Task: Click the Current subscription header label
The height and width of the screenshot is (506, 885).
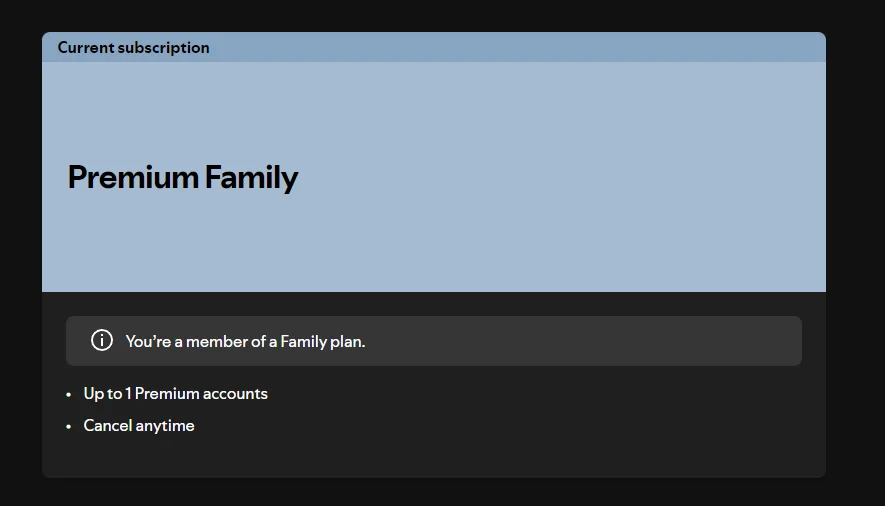Action: (x=133, y=48)
